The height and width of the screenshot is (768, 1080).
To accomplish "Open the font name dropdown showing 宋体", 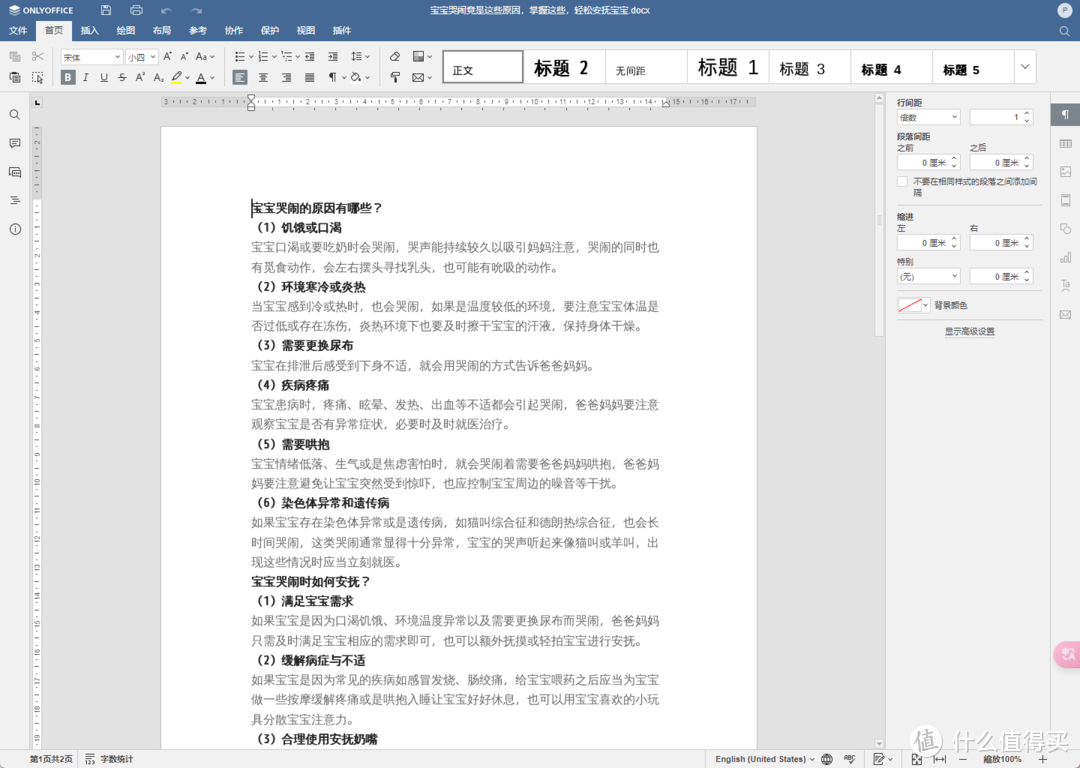I will point(90,57).
